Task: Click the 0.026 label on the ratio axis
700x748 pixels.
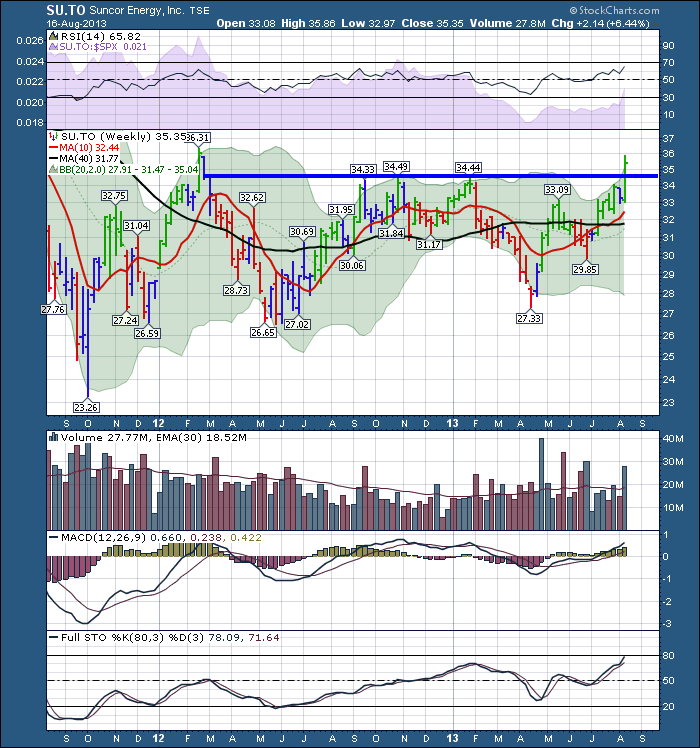Action: pyautogui.click(x=30, y=41)
